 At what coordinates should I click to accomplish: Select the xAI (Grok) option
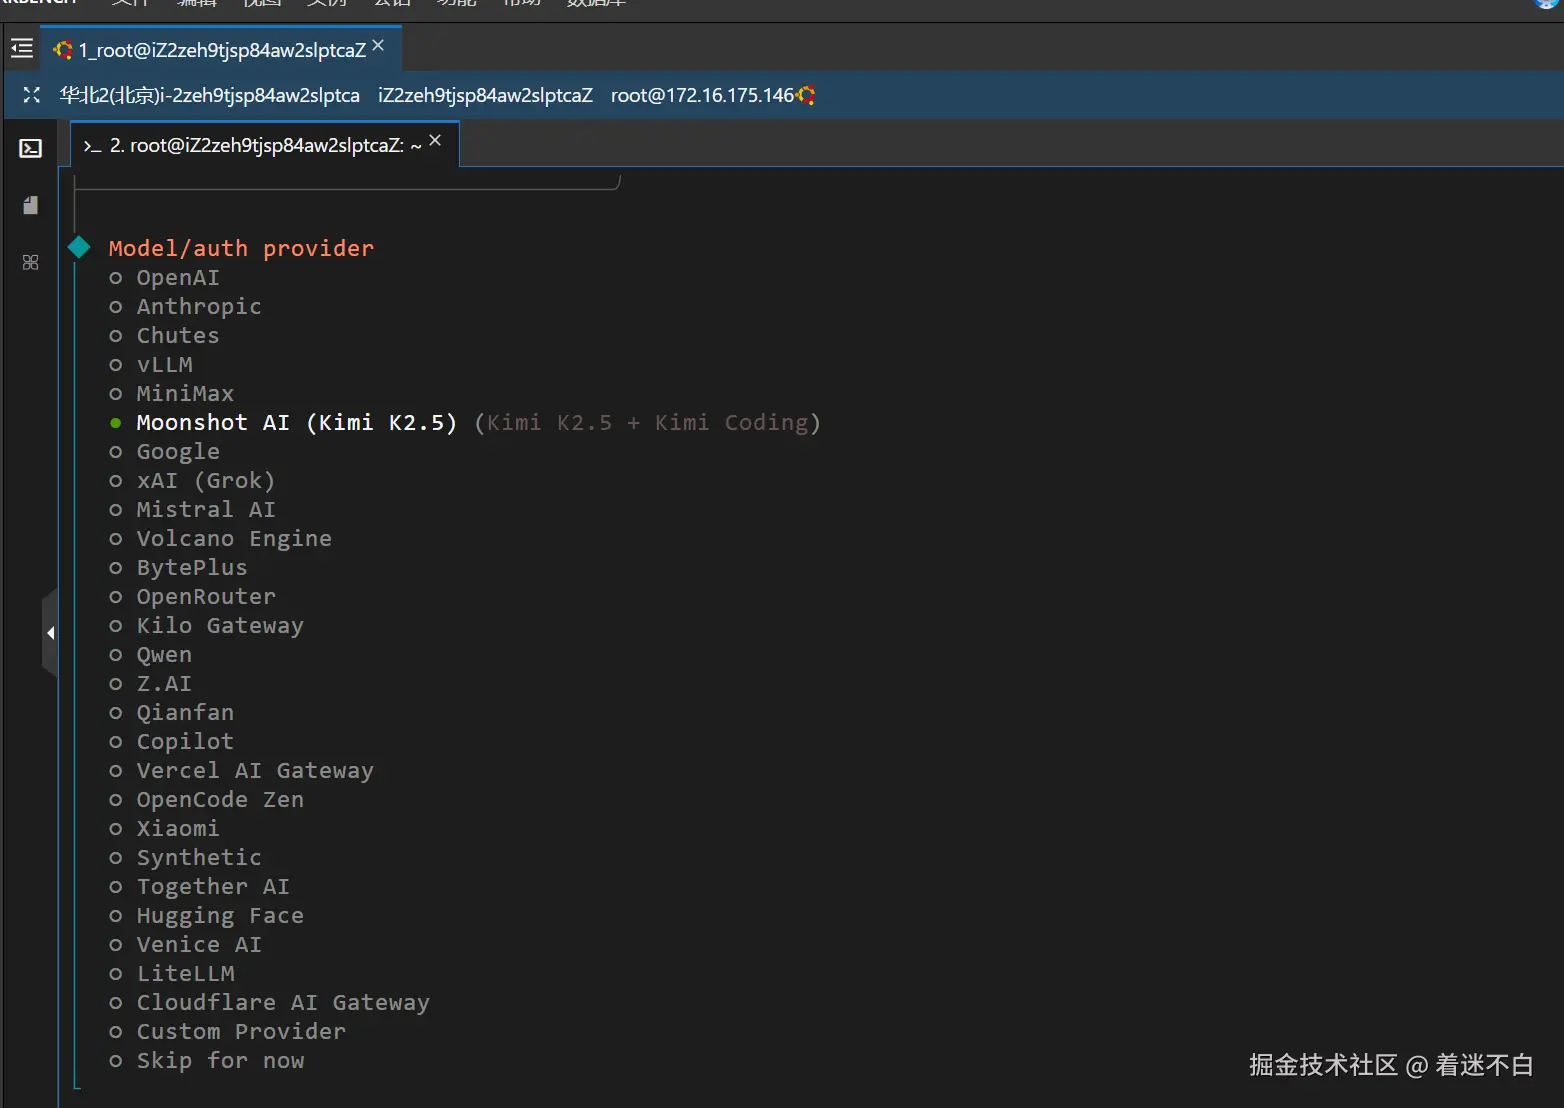click(x=192, y=481)
